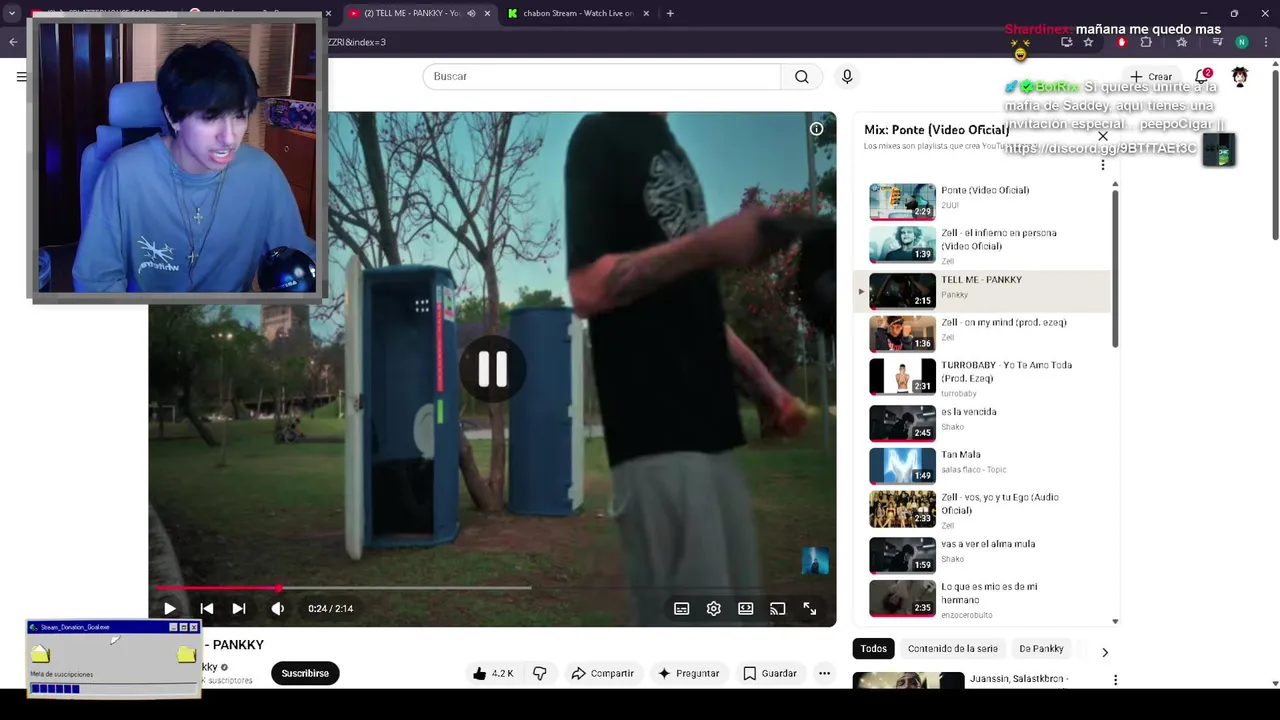Skip to next video in playlist
The image size is (1280, 720).
coord(239,608)
